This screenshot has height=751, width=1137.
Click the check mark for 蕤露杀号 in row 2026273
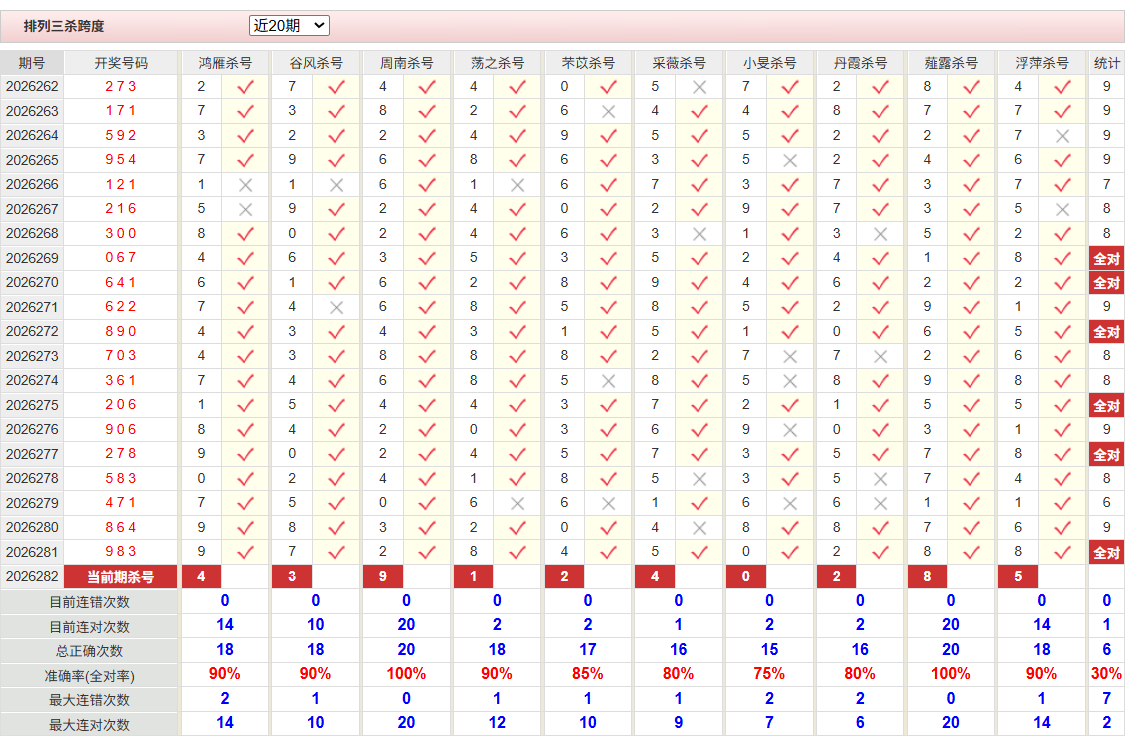[972, 357]
